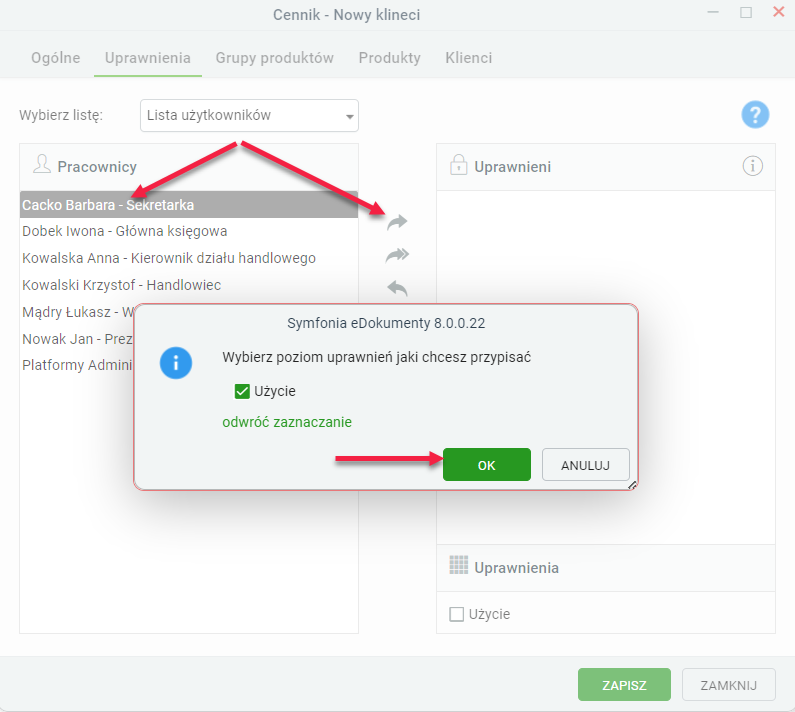Select Cacko Barbara - Sekretarka row

click(189, 205)
